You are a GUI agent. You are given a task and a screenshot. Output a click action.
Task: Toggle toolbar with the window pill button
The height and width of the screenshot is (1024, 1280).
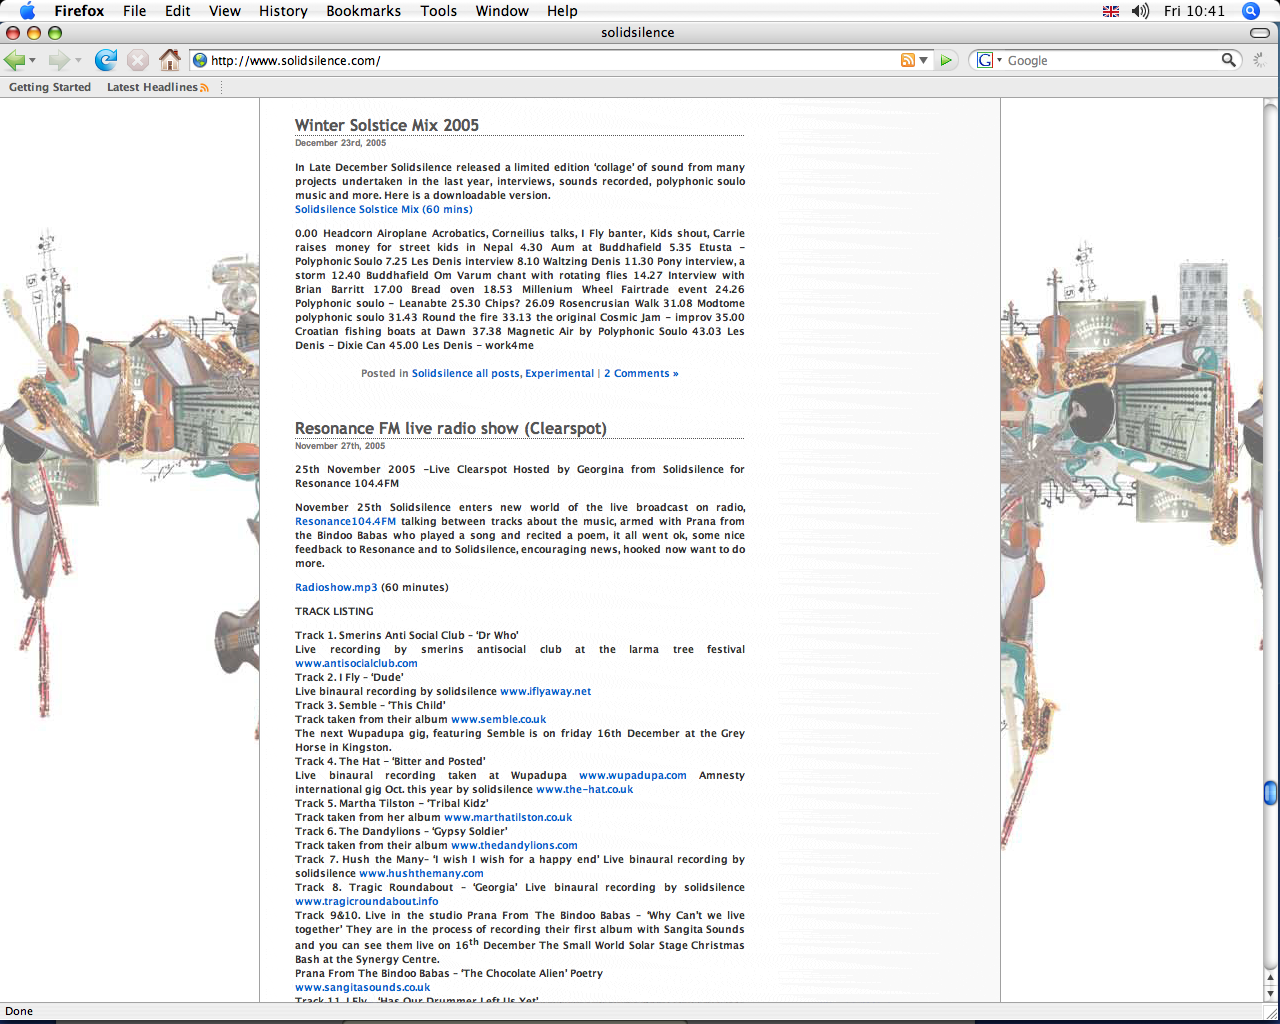point(1260,33)
